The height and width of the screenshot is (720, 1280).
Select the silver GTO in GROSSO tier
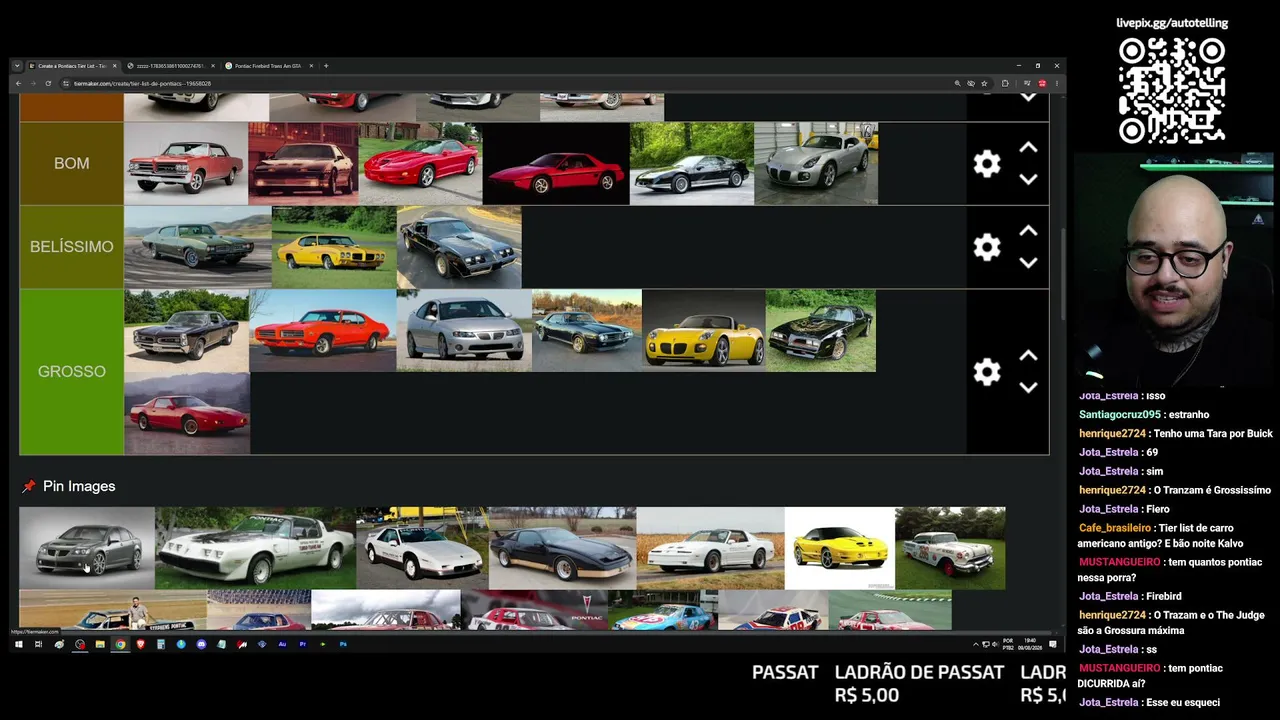click(464, 330)
